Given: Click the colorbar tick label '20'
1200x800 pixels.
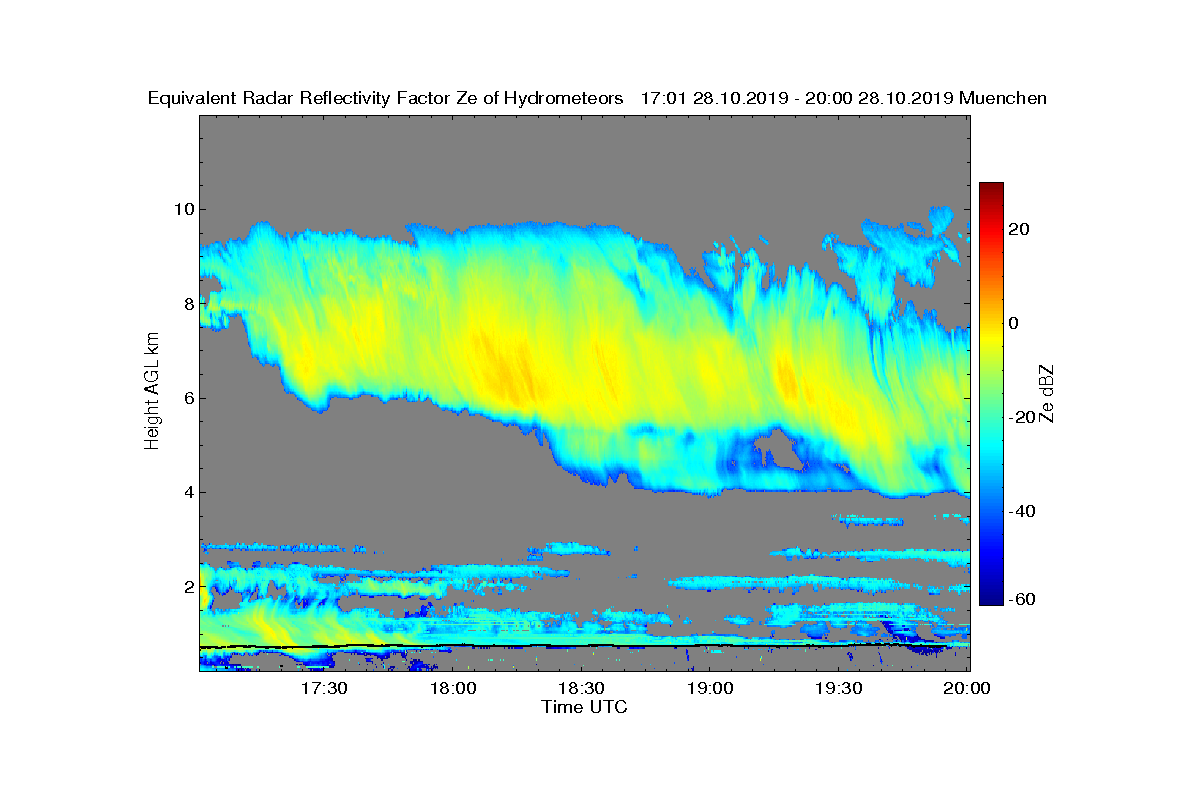Looking at the screenshot, I should click(x=1019, y=229).
